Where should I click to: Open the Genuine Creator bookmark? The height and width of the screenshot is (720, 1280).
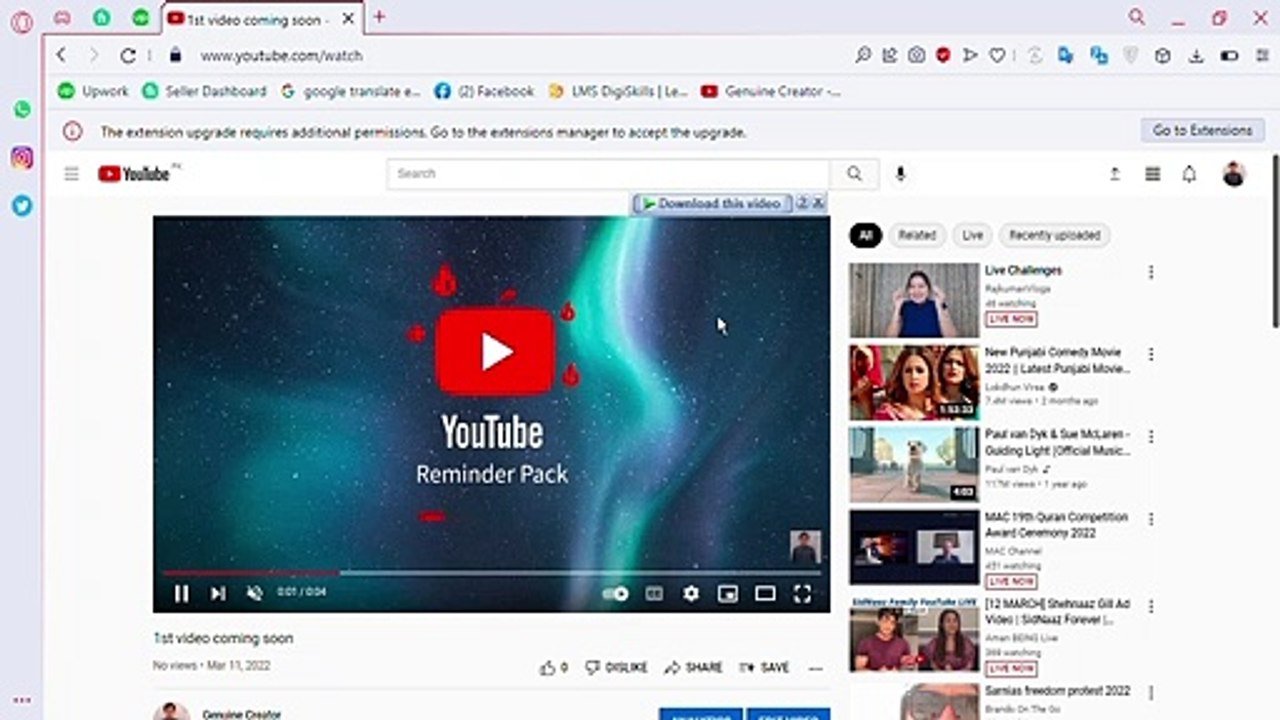click(x=771, y=91)
